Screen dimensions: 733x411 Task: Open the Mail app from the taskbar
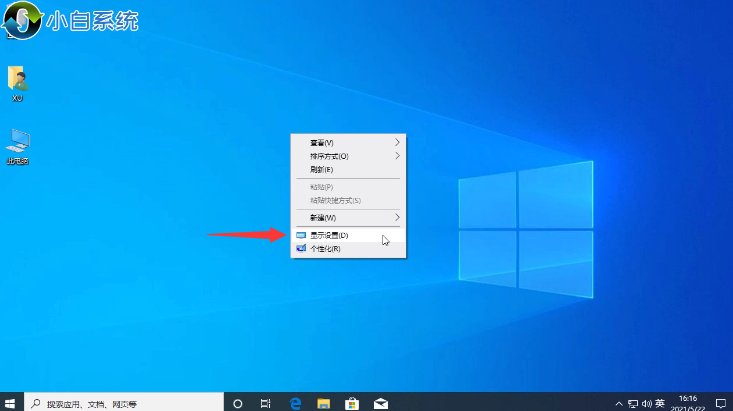381,403
